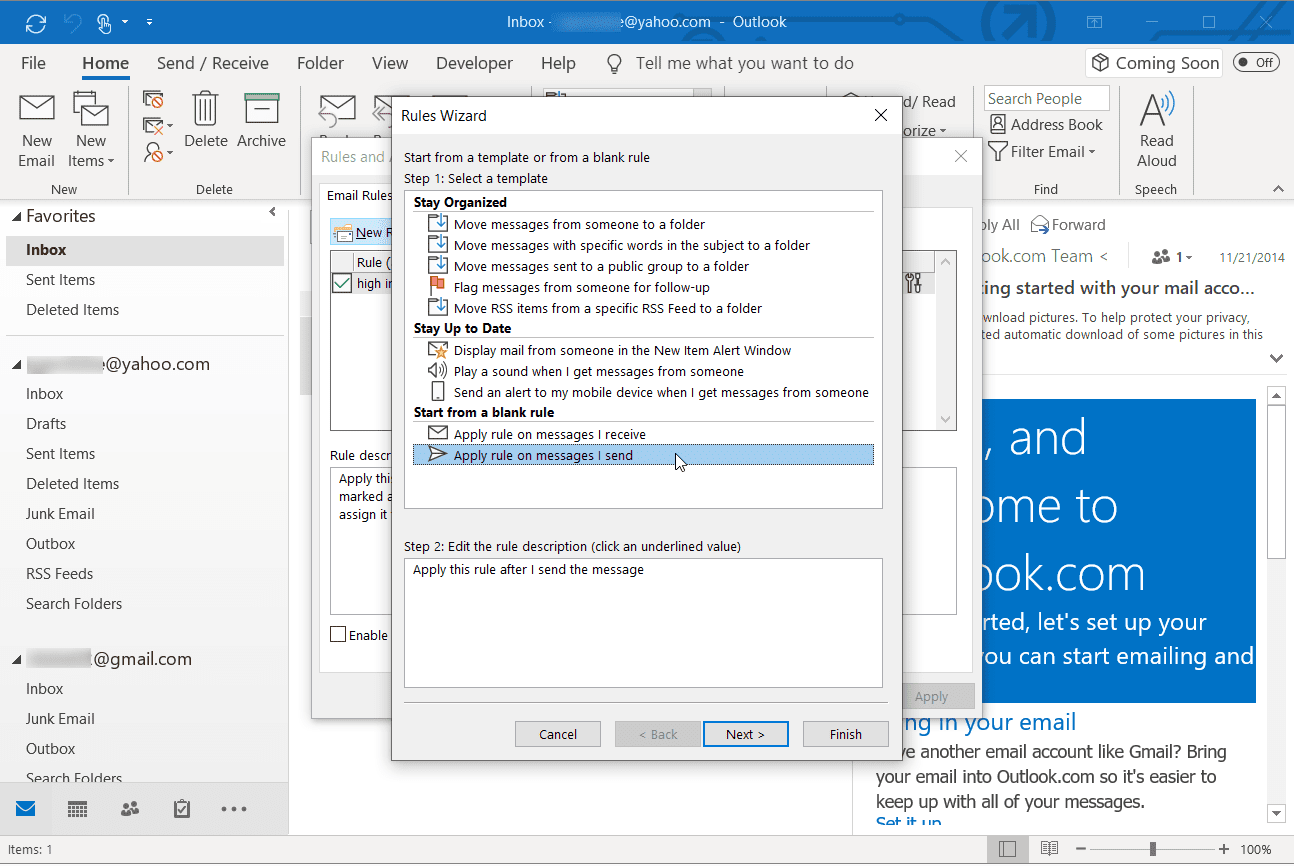Switch to Mail view in navigation bar
Viewport: 1294px width, 866px height.
[x=26, y=808]
